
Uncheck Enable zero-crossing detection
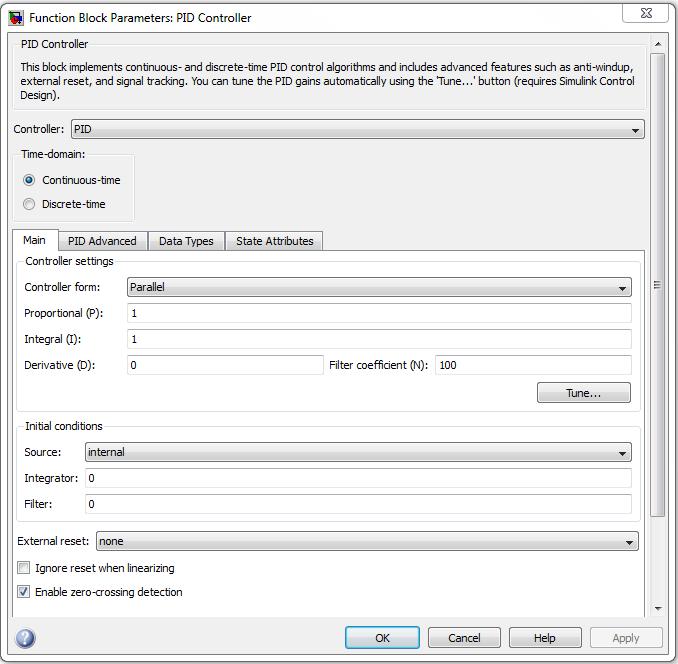[x=24, y=592]
